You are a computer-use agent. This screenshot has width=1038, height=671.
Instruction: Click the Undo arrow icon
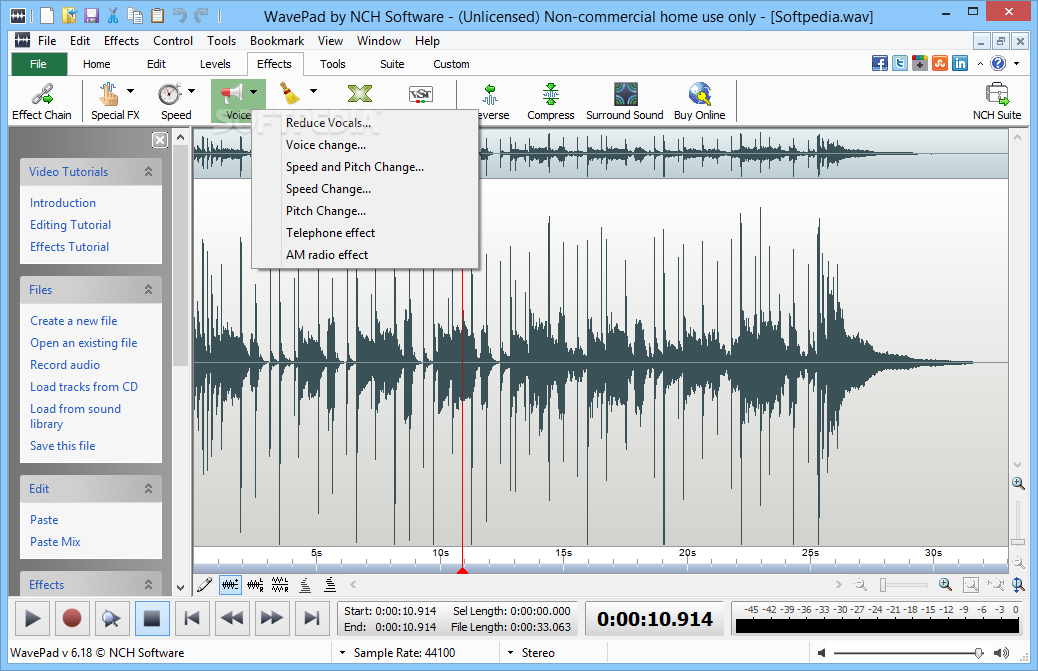click(x=179, y=15)
